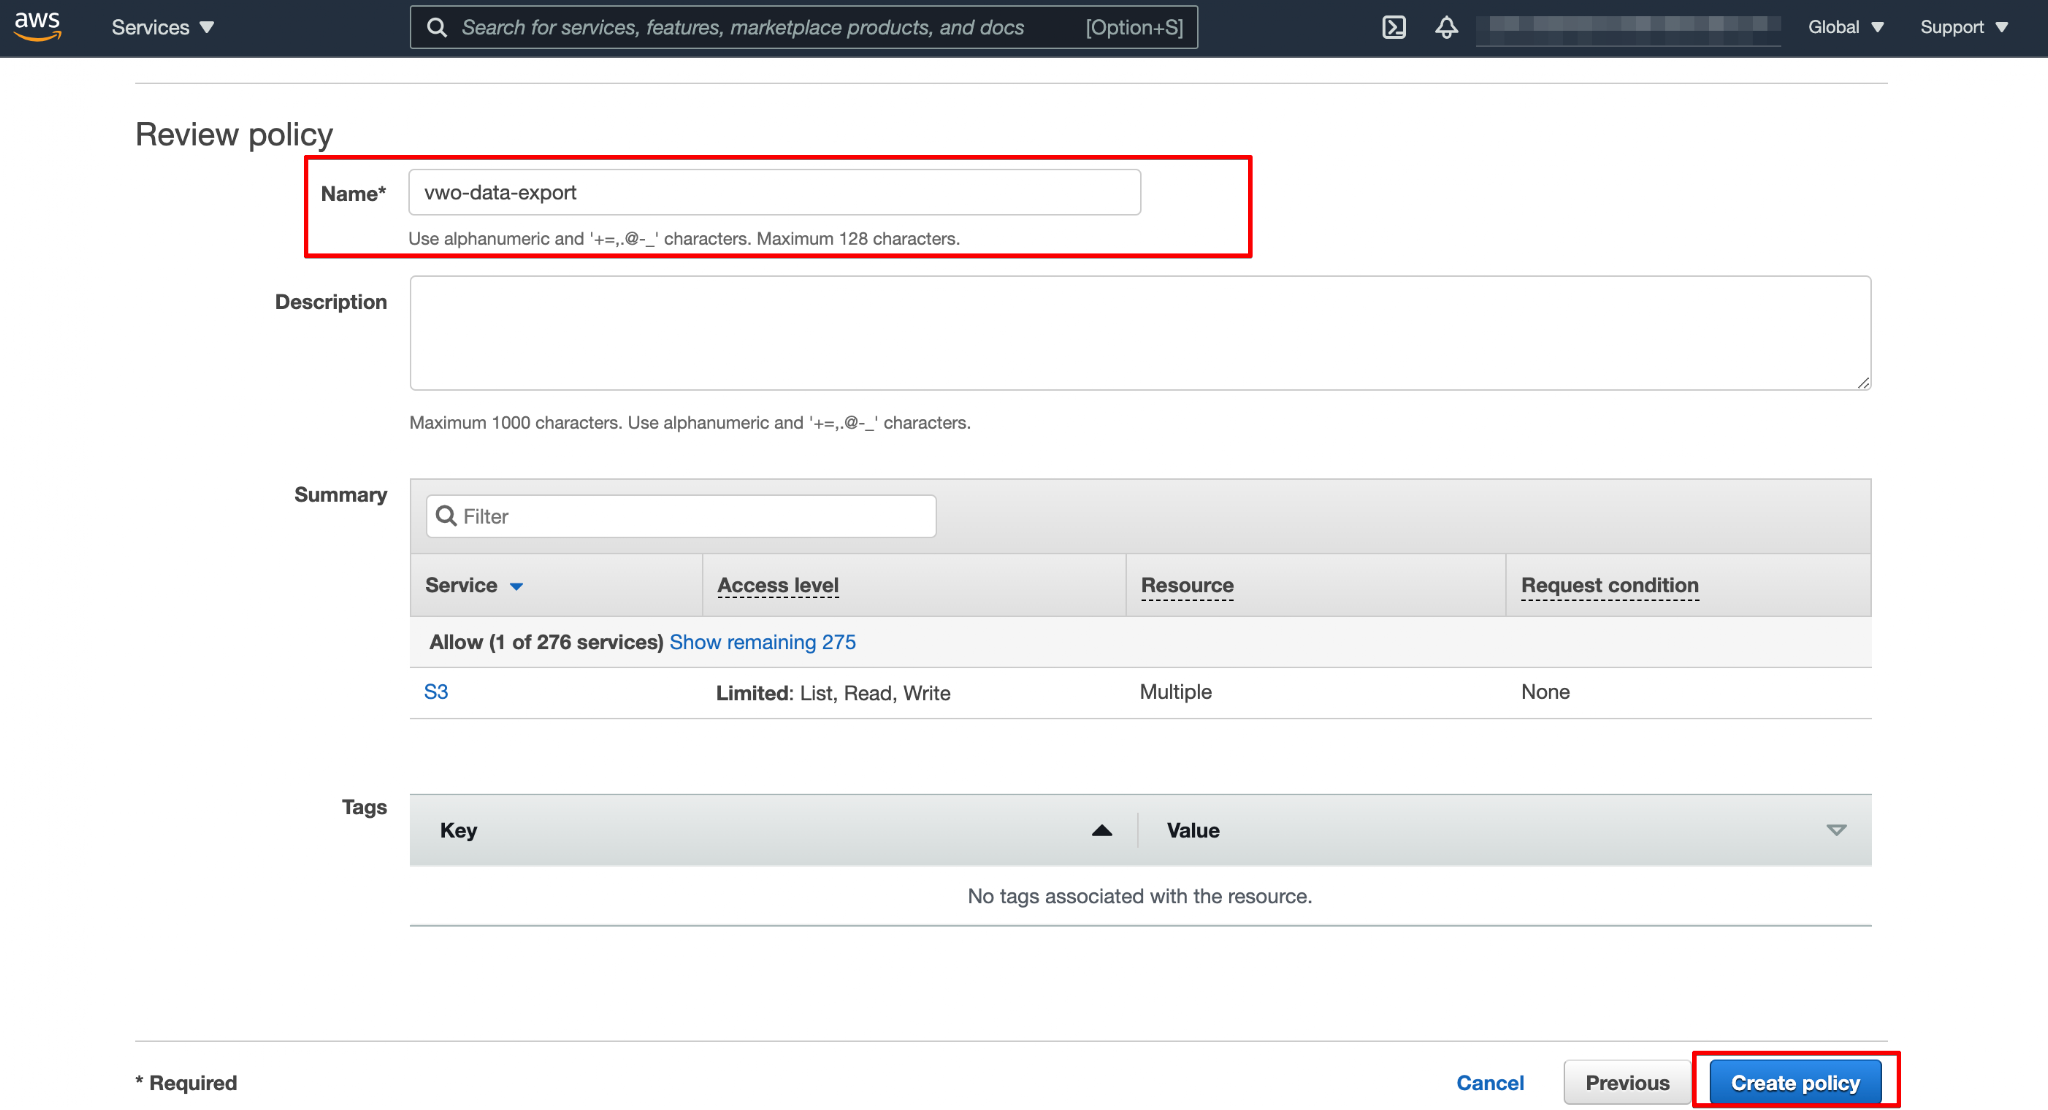Open the AWS home logo
This screenshot has width=2048, height=1110.
tap(38, 27)
